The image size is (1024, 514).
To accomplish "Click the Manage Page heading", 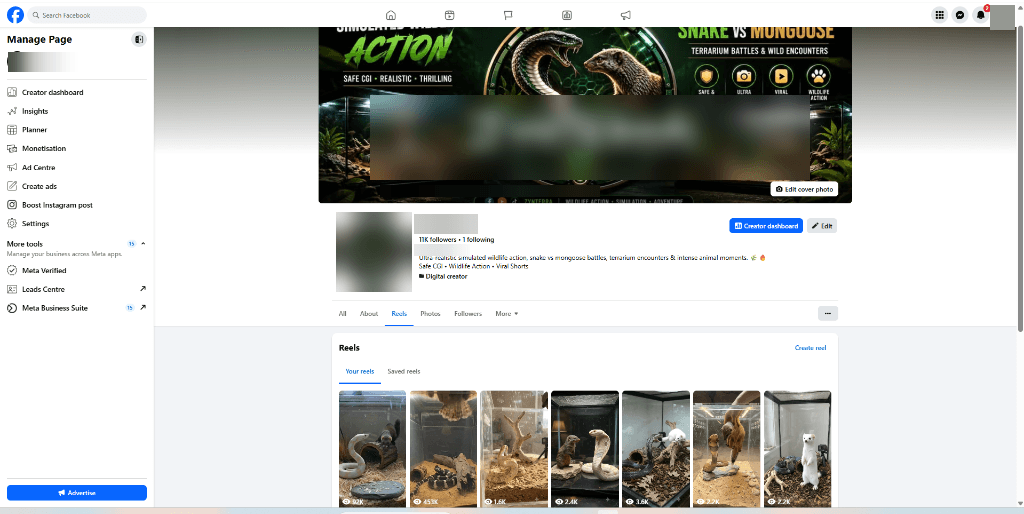I will pos(40,40).
